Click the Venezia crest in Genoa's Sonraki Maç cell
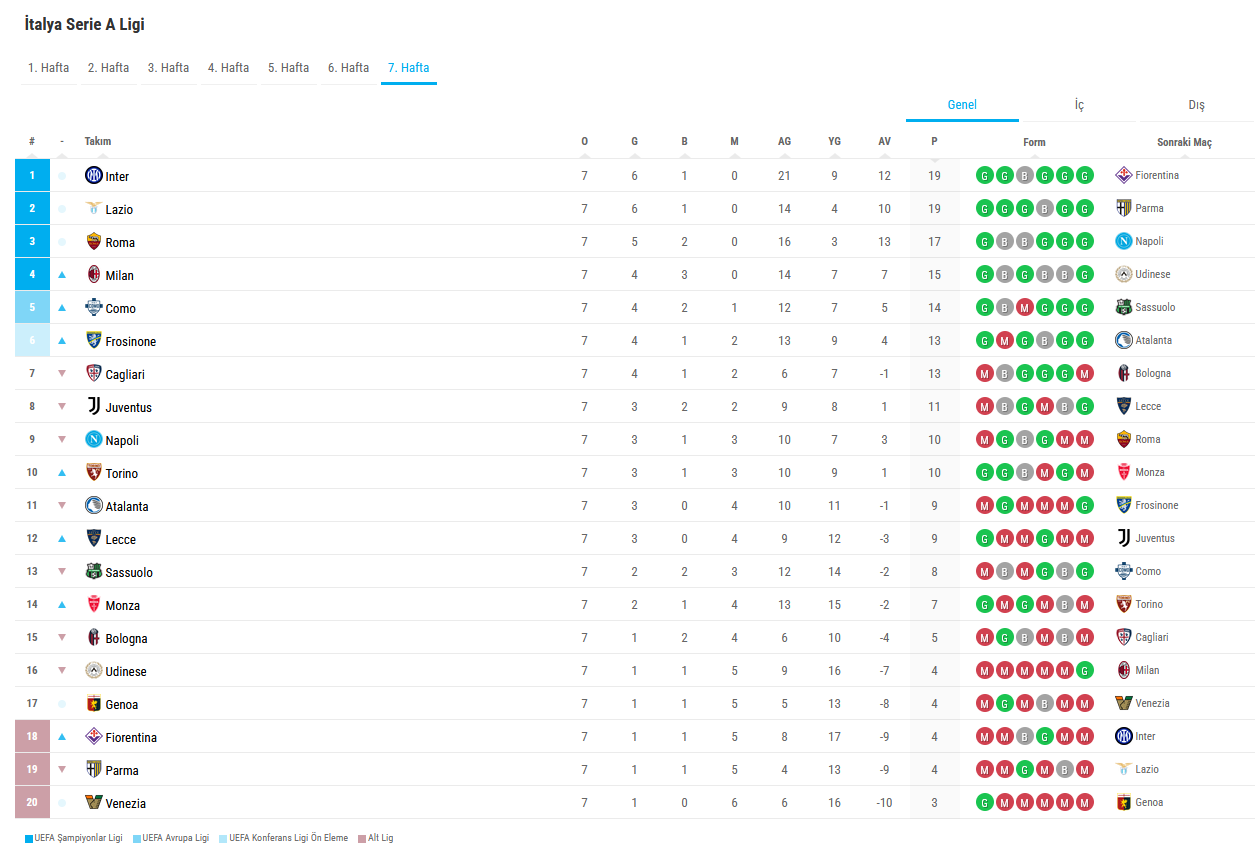 [1124, 703]
